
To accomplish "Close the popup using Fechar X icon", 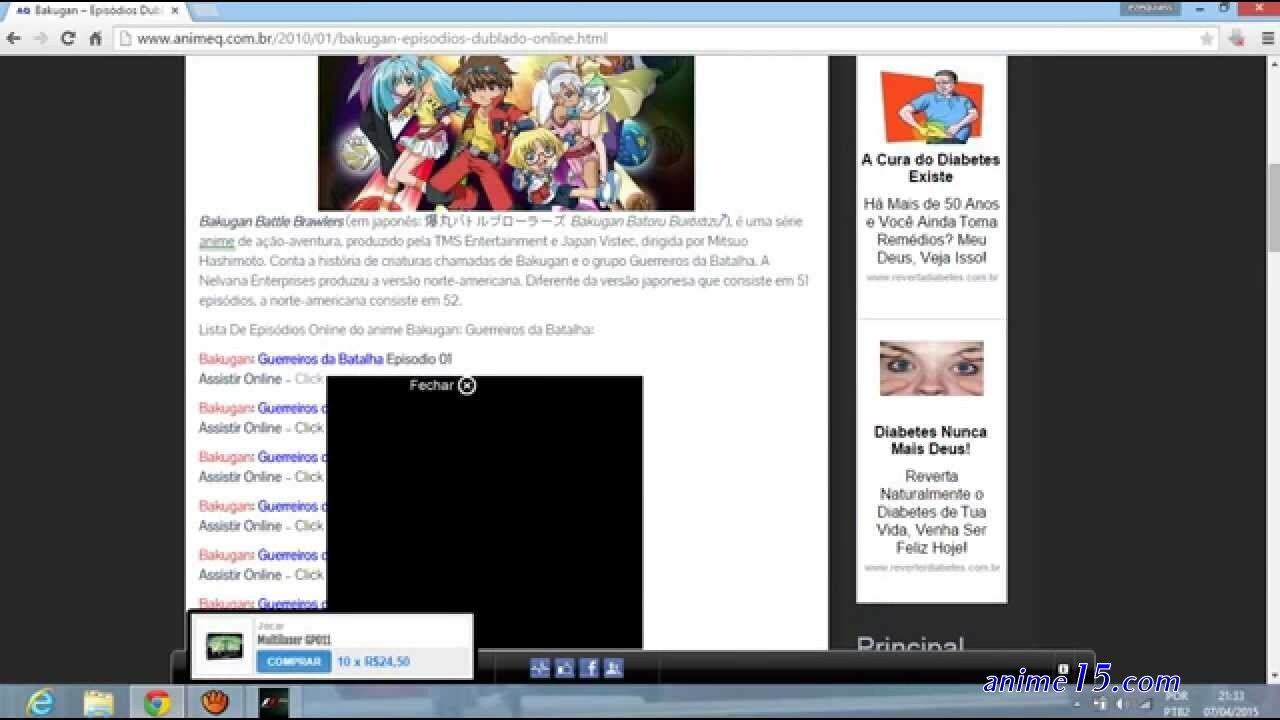I will pos(467,385).
